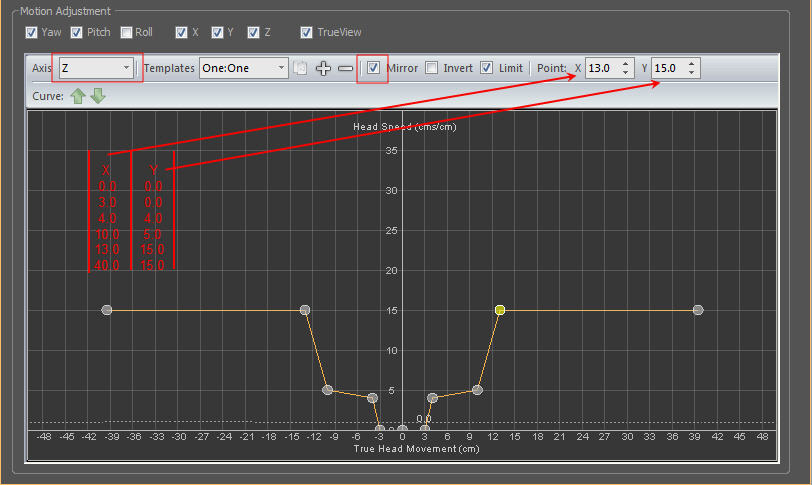Select the curve point at -4, 4
Viewport: 812px width, 485px height.
click(x=372, y=398)
